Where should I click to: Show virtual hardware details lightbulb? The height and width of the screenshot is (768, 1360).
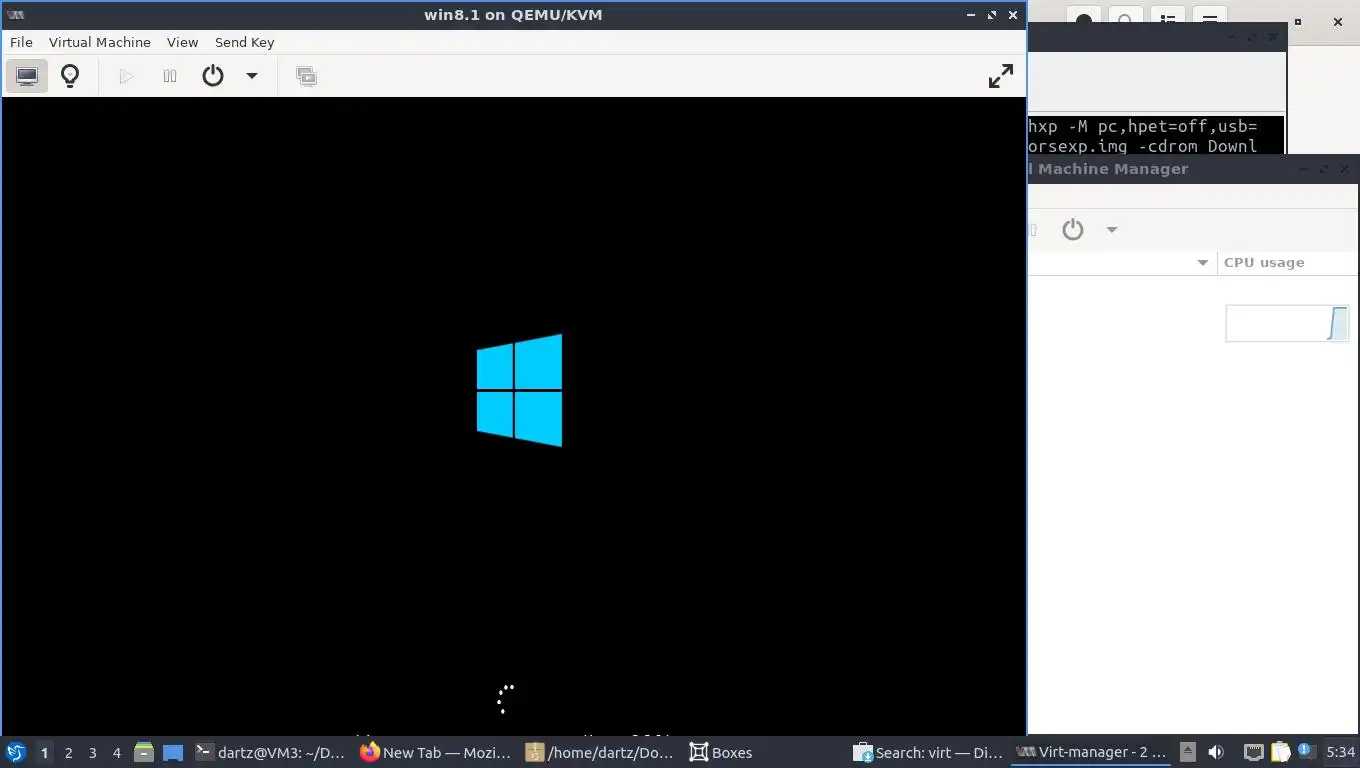(70, 76)
